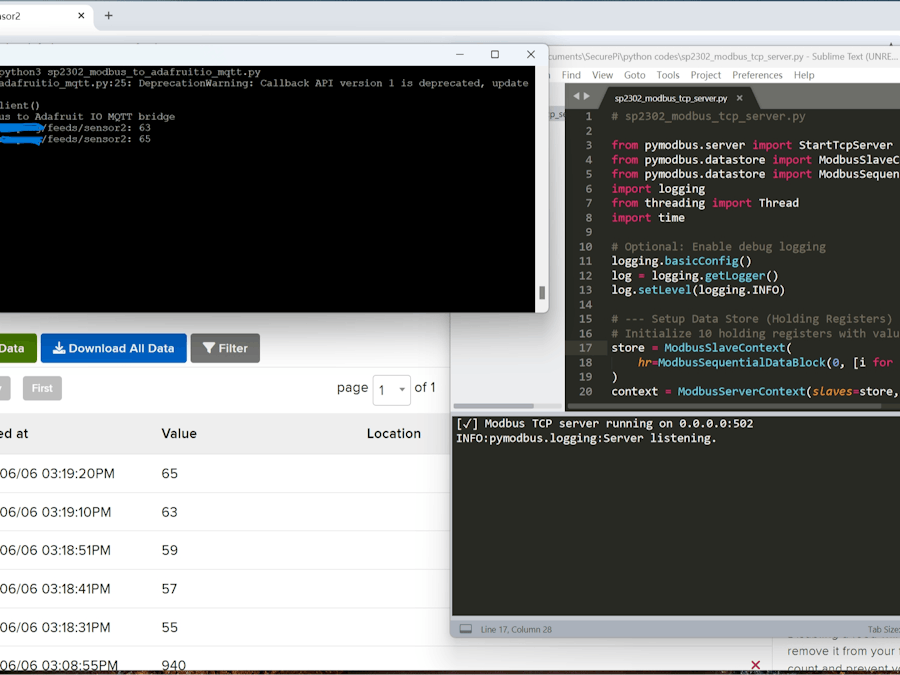The image size is (900, 675).
Task: Open a new browser tab
Action: 109,16
